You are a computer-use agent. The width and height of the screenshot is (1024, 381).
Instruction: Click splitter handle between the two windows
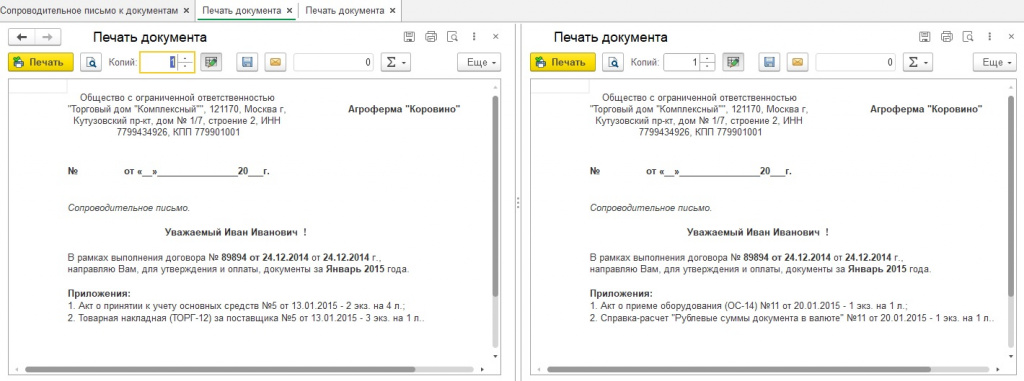pos(517,202)
